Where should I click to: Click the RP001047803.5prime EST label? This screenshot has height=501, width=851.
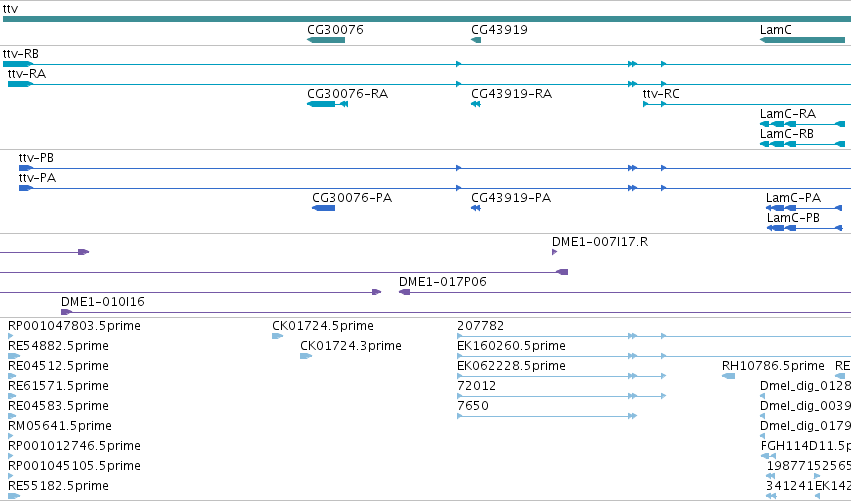click(x=74, y=326)
